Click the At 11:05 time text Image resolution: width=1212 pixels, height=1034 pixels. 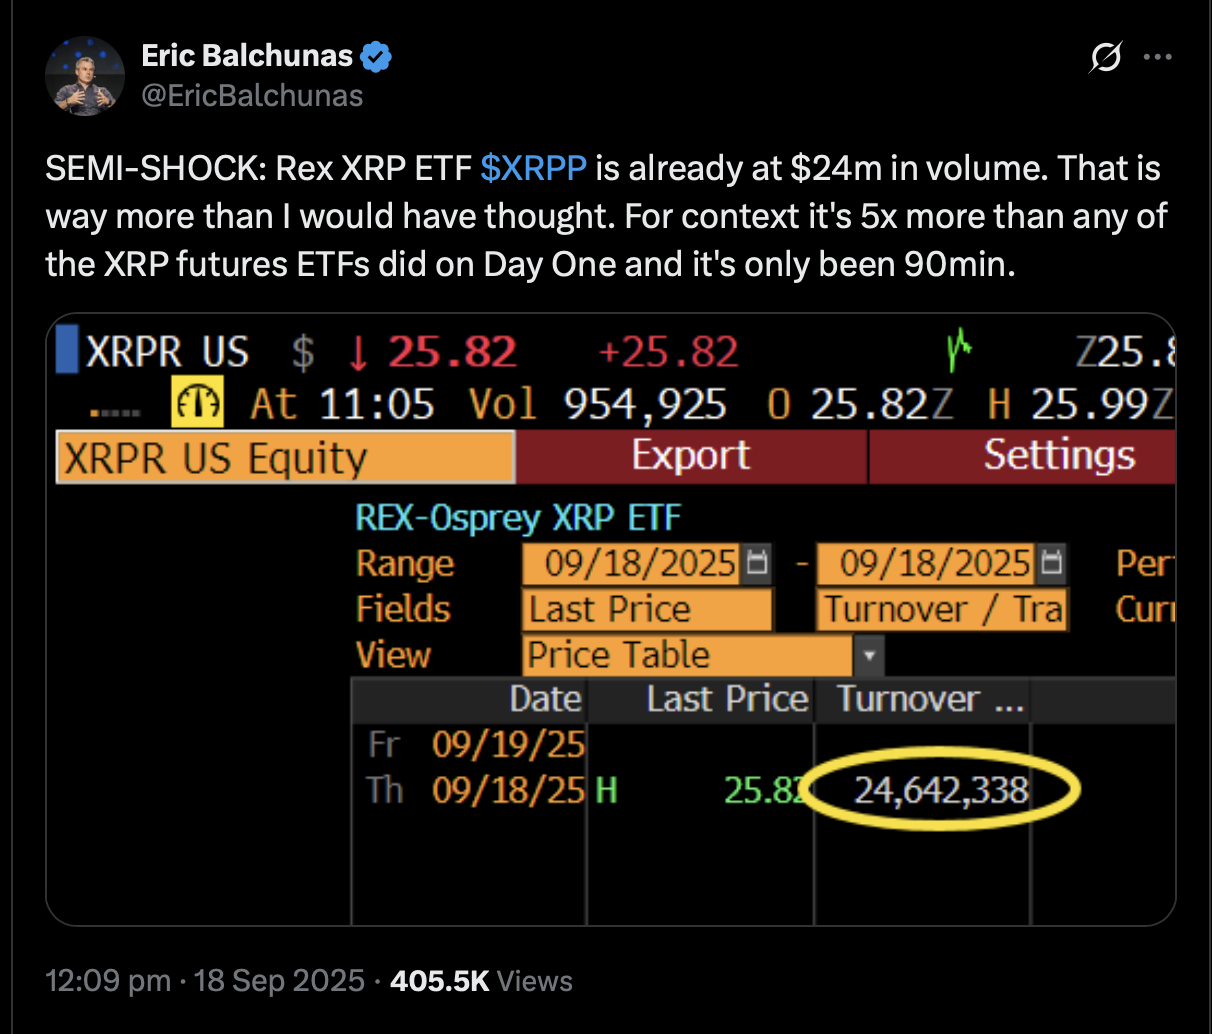pyautogui.click(x=342, y=405)
